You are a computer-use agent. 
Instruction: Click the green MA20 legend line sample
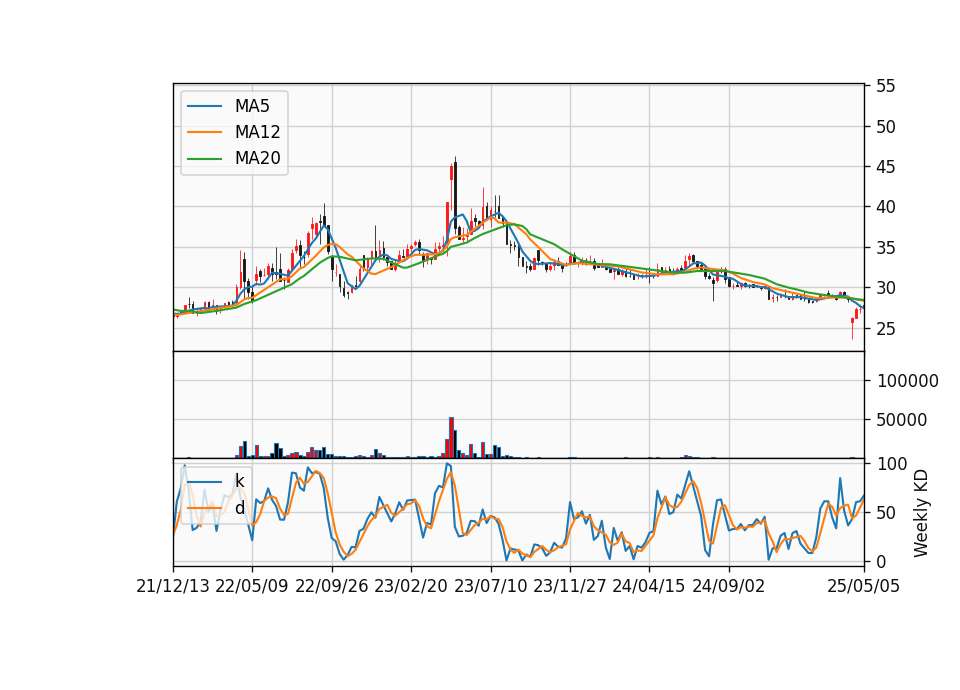[x=204, y=159]
